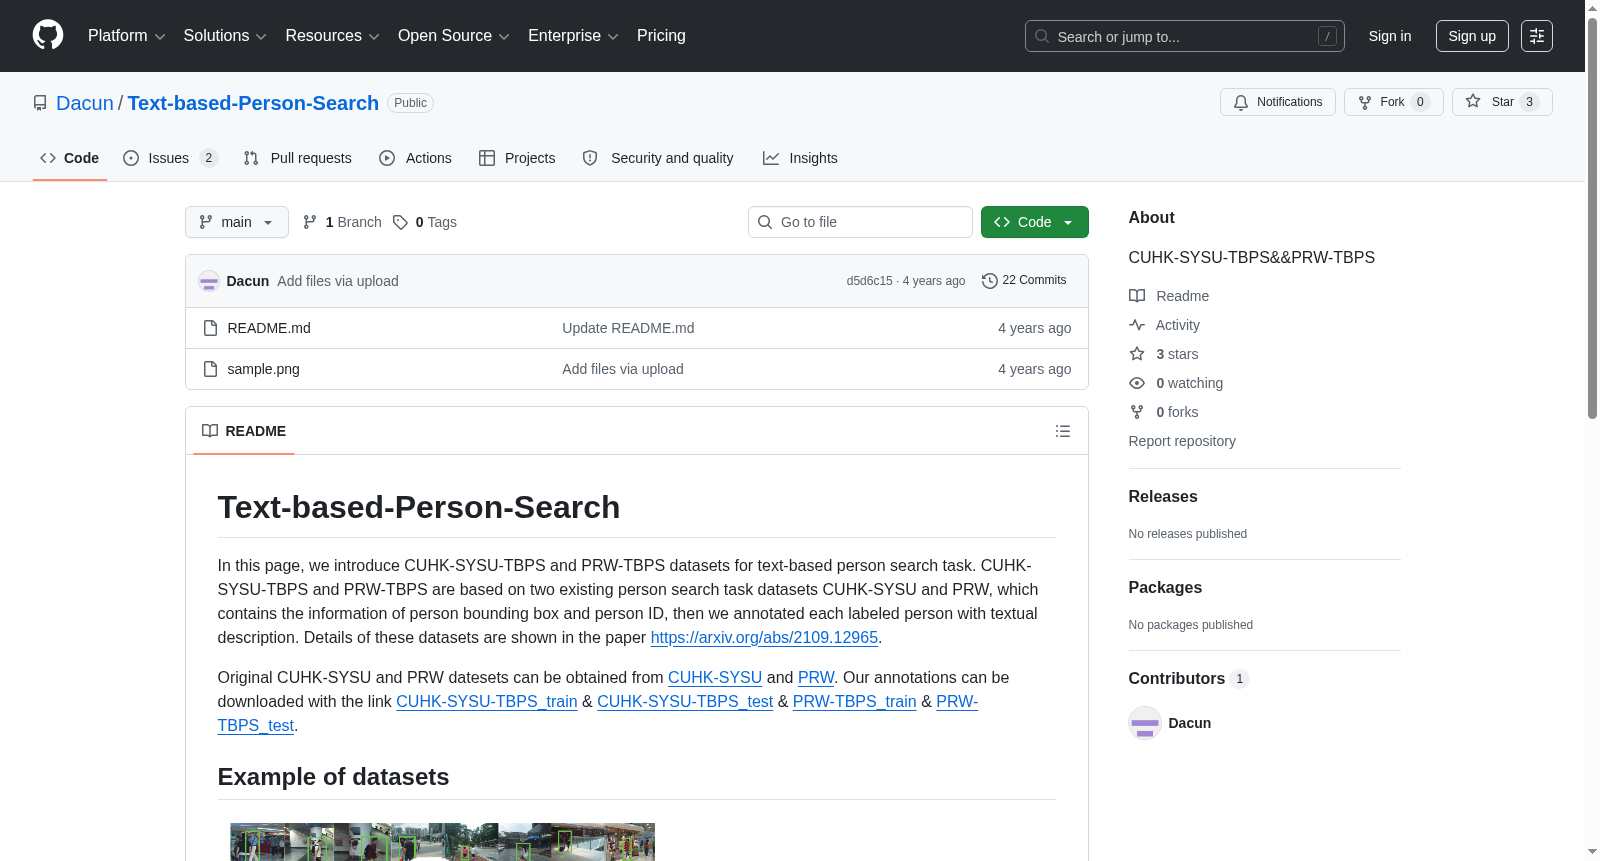Image resolution: width=1600 pixels, height=861 pixels.
Task: Open the dataset example image
Action: (x=442, y=842)
